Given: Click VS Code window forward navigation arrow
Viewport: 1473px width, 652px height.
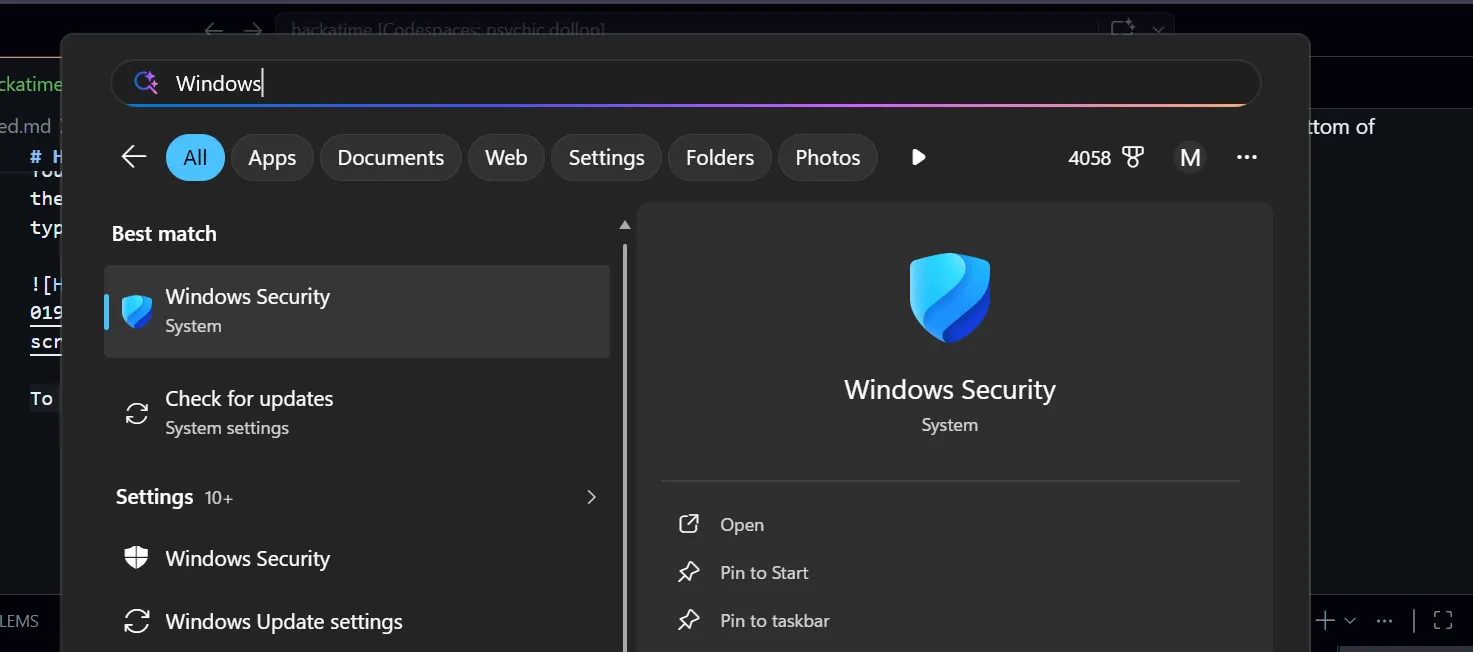Looking at the screenshot, I should coord(253,29).
